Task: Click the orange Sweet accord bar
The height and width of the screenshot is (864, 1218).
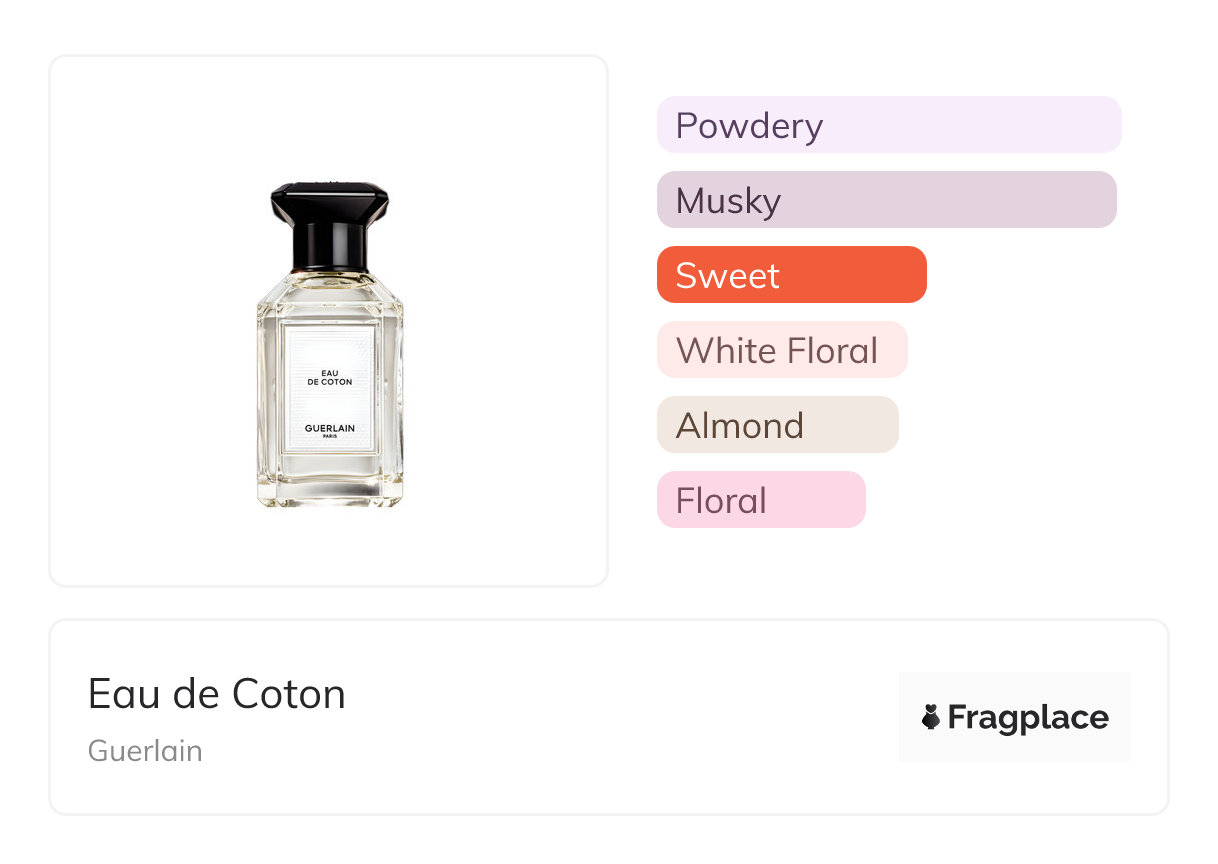Action: [x=791, y=275]
